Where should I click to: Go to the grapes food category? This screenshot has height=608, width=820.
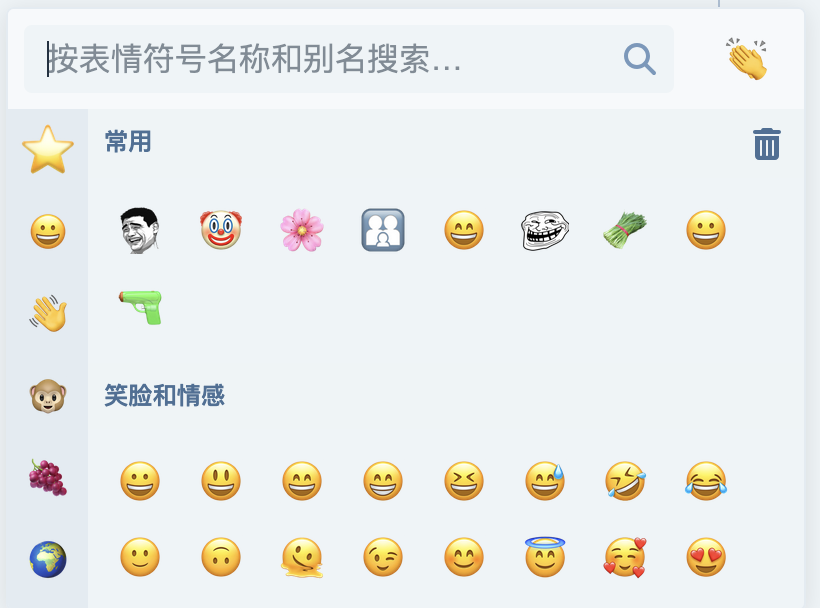[x=48, y=477]
